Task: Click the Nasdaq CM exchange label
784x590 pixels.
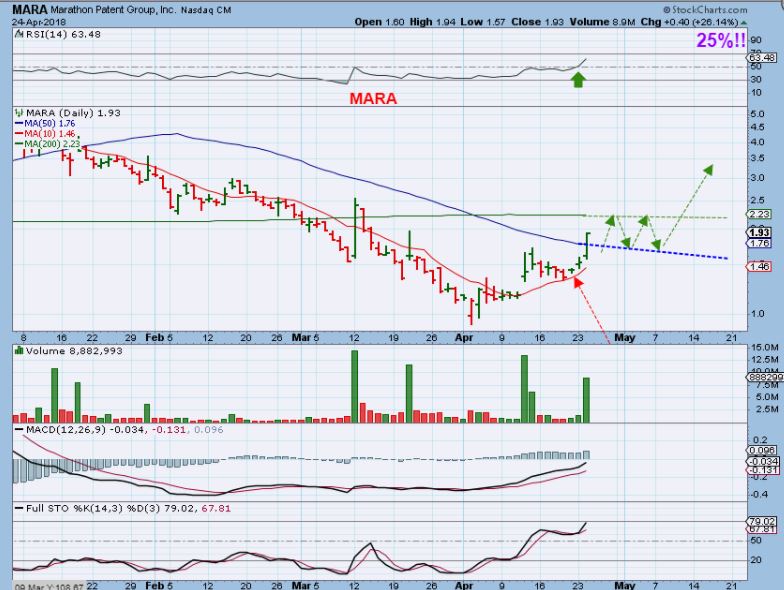Action: coord(206,10)
